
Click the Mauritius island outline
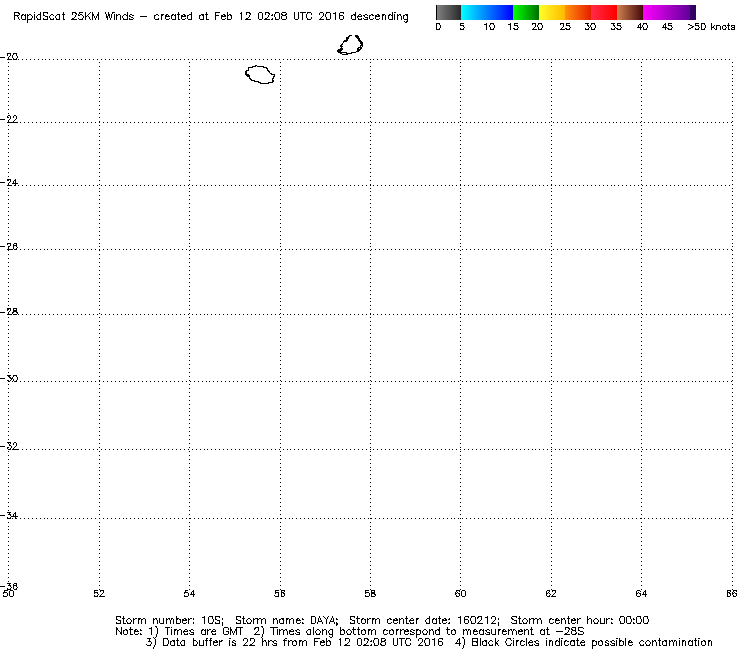click(x=350, y=45)
